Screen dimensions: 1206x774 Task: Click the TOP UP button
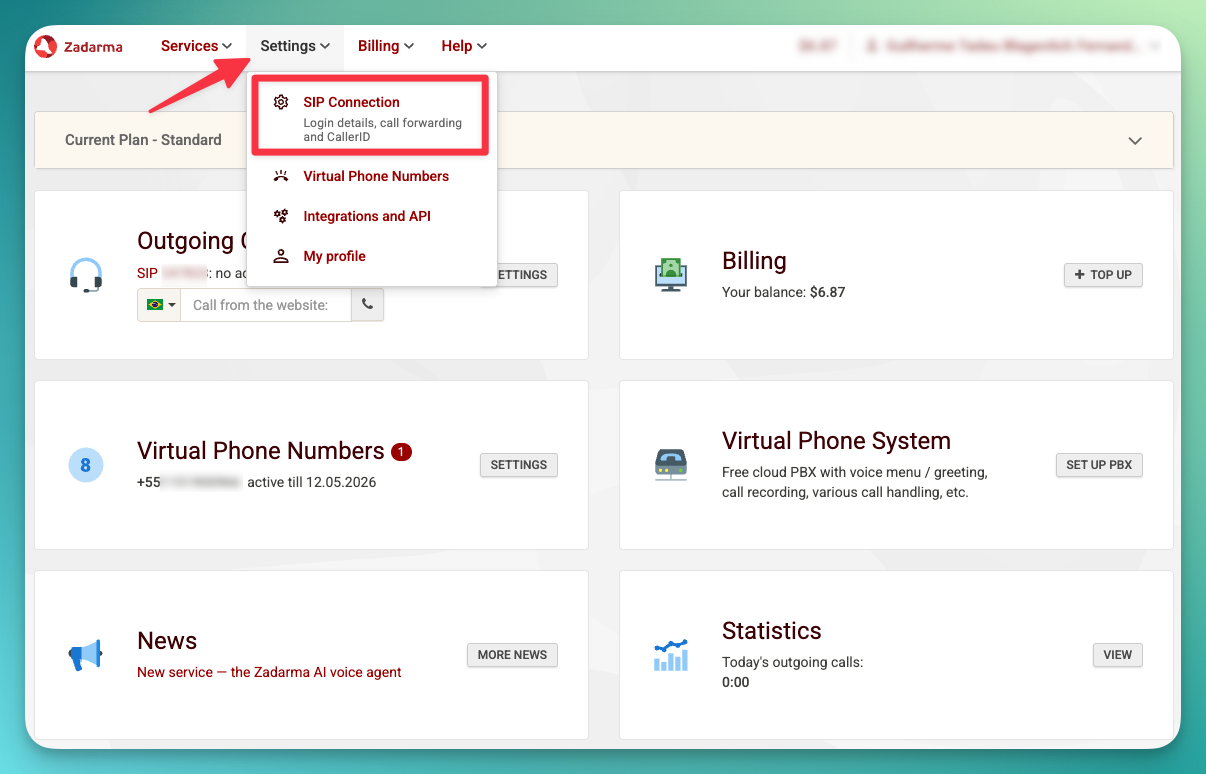click(x=1103, y=275)
